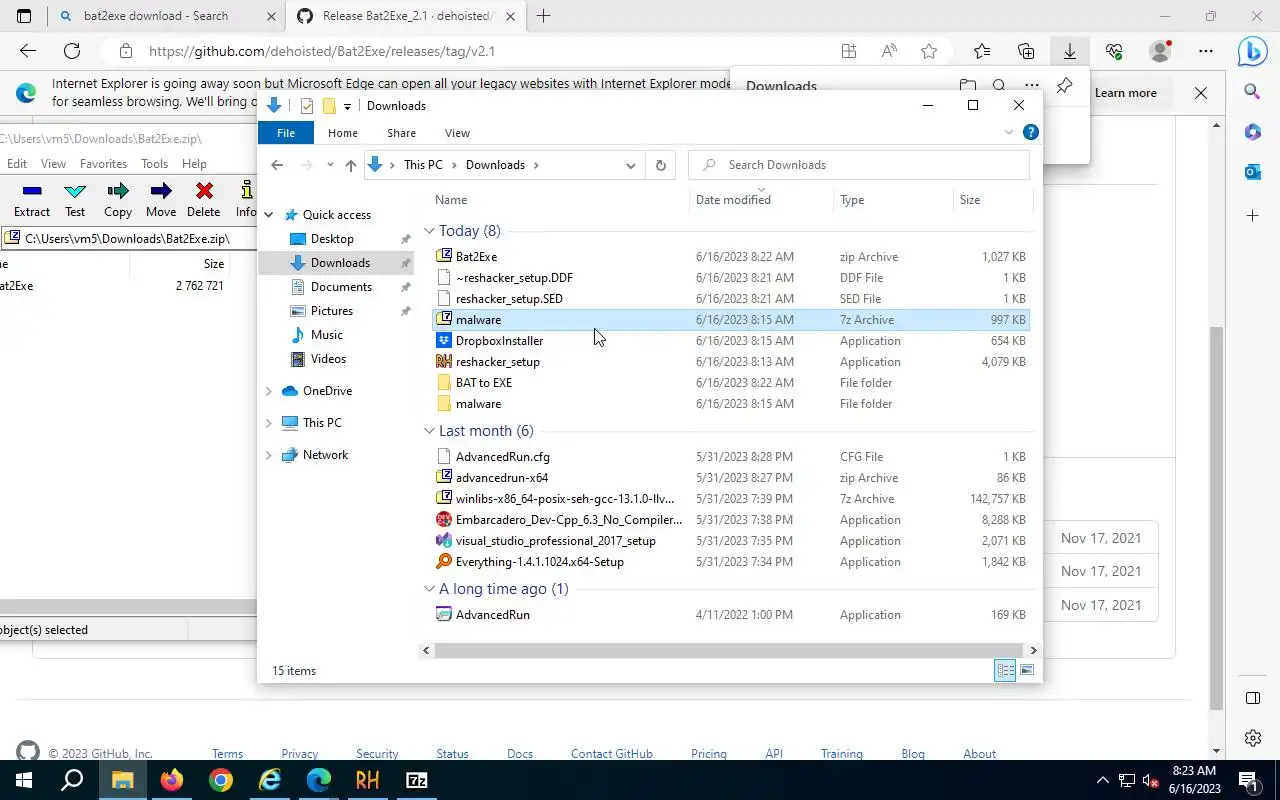
Task: Open Edge settings and more menu
Action: [x=1206, y=51]
